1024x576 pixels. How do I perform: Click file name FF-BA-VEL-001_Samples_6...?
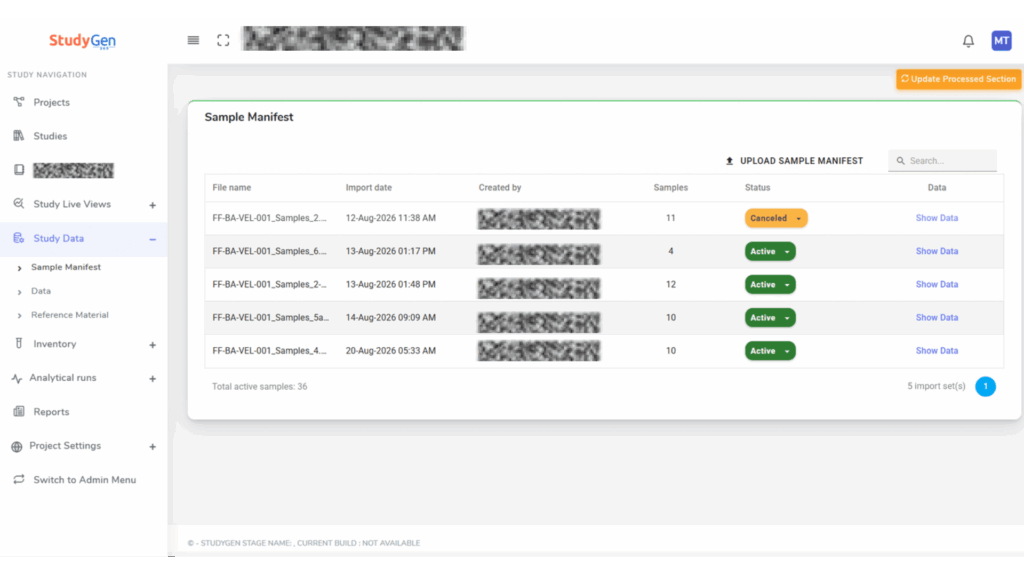269,251
